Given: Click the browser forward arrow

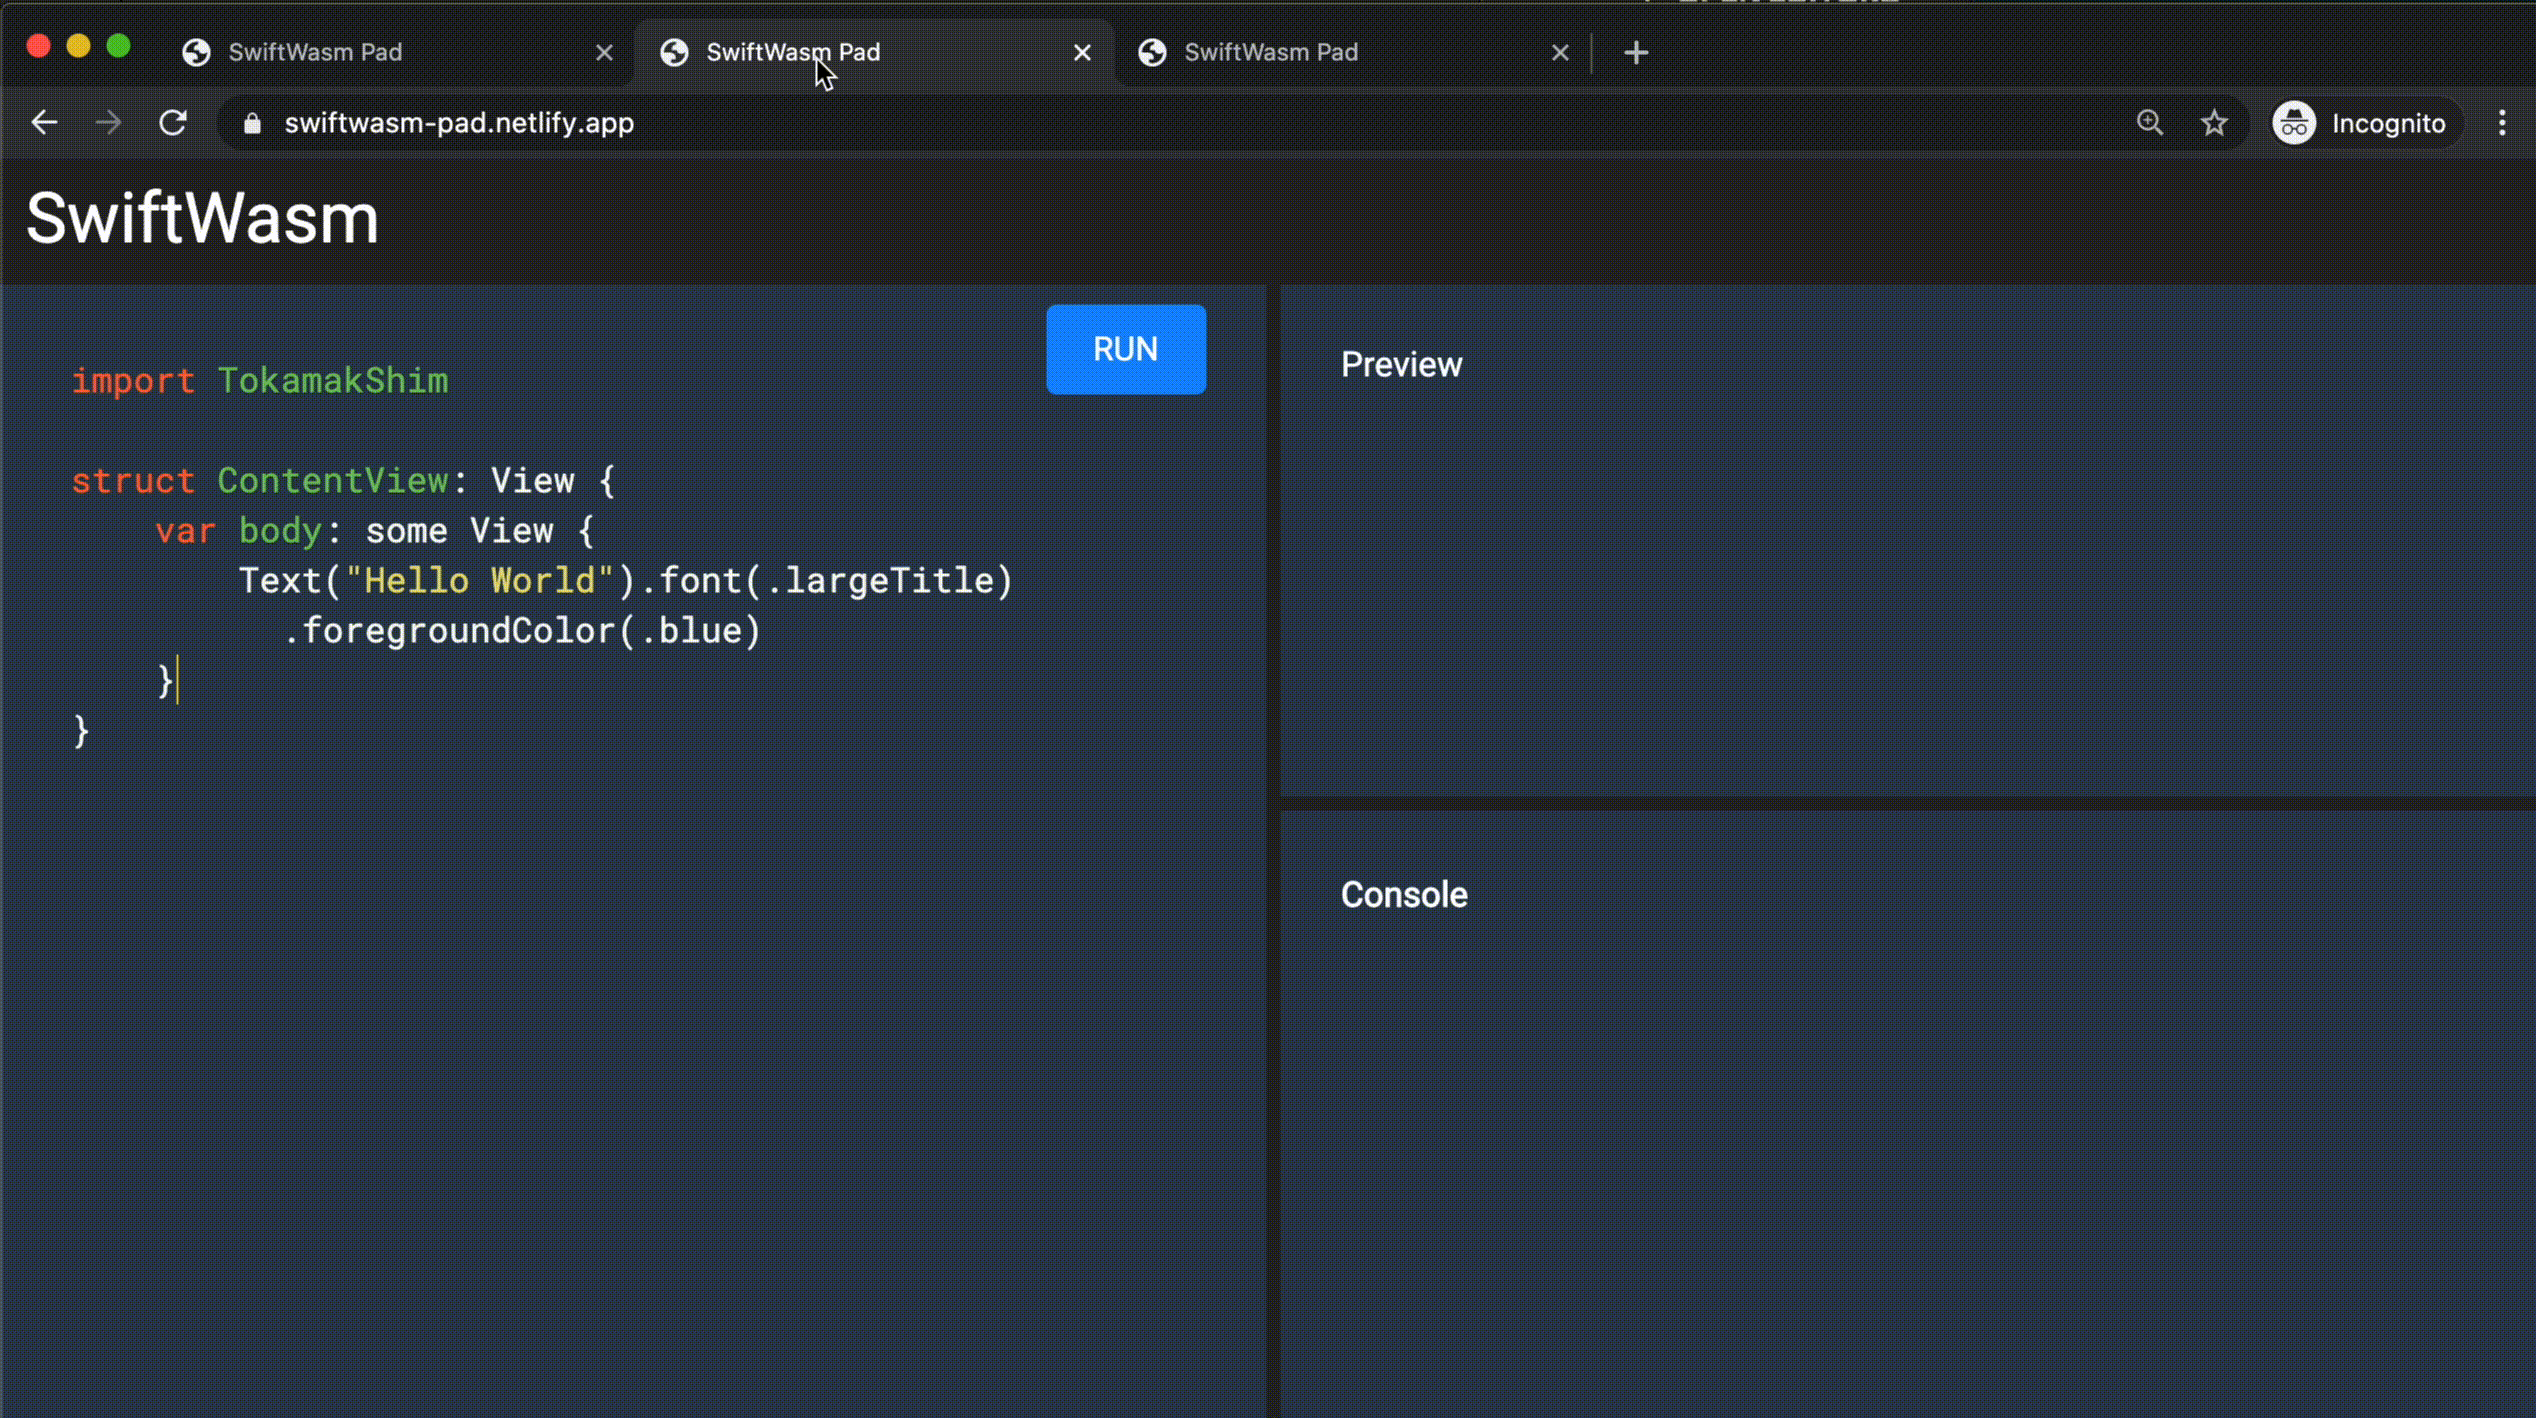Looking at the screenshot, I should [108, 123].
